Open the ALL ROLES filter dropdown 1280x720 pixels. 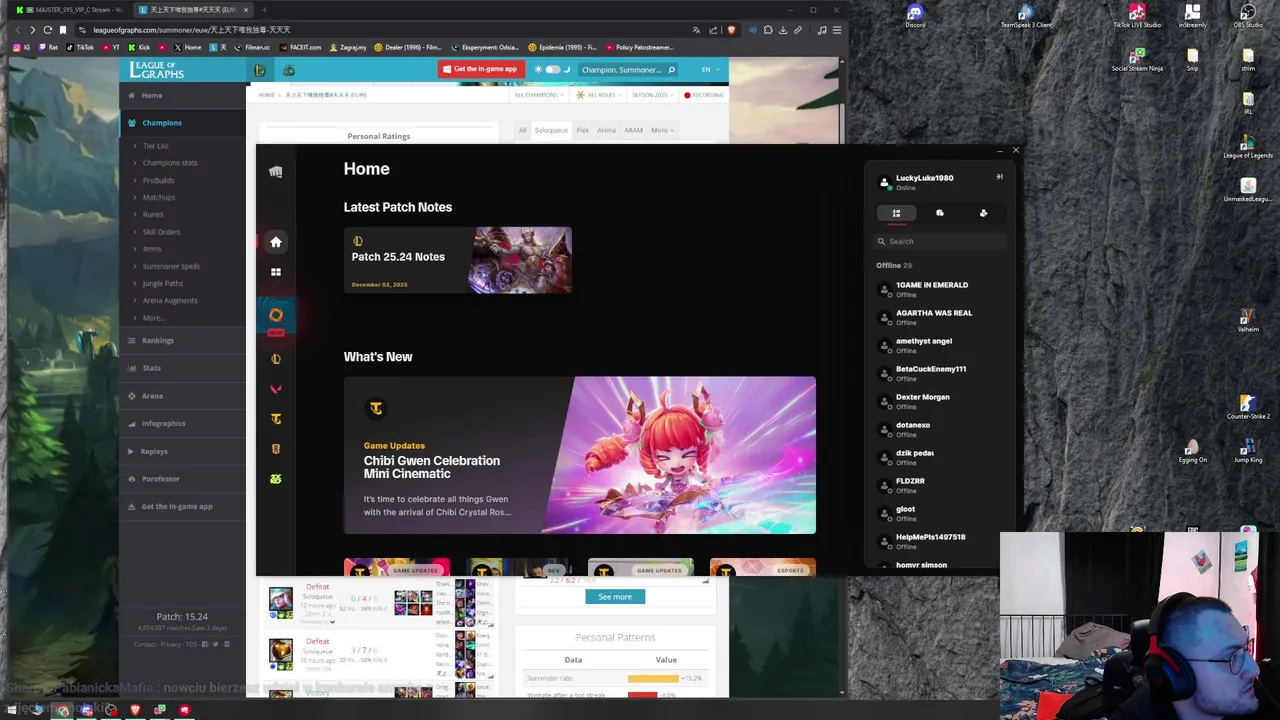[597, 95]
